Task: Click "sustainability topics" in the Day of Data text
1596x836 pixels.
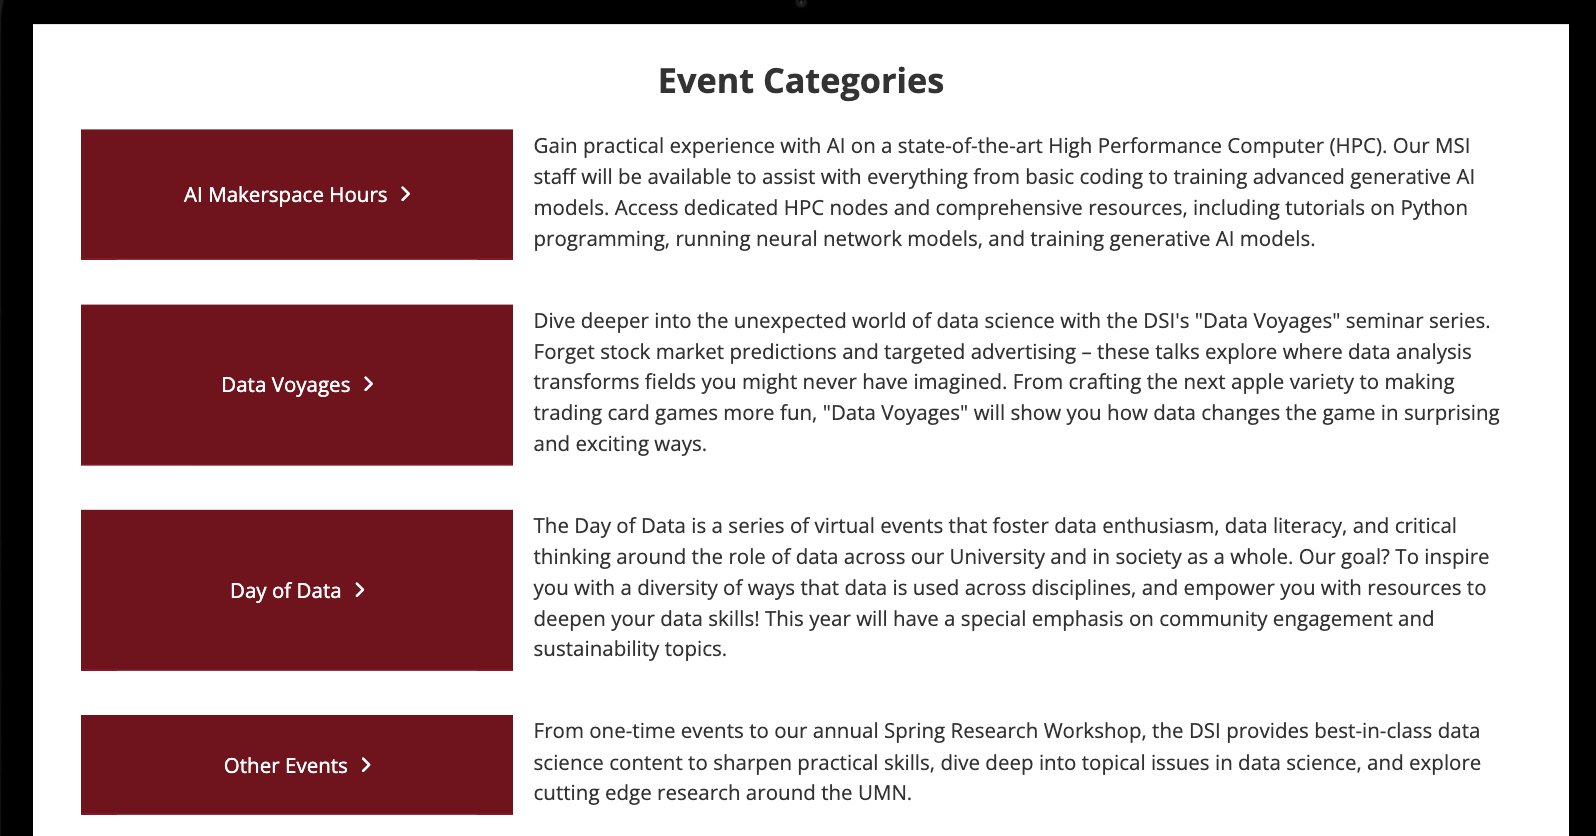Action: pos(628,649)
